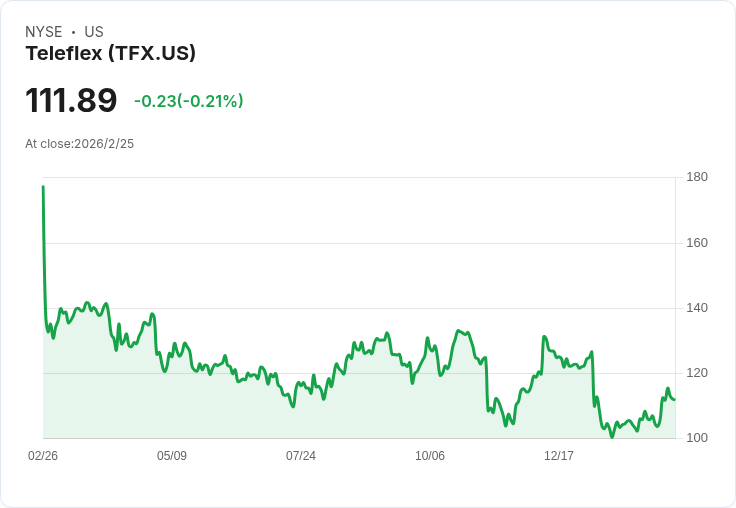736x508 pixels.
Task: Click the final data point of the price line
Action: coord(675,400)
